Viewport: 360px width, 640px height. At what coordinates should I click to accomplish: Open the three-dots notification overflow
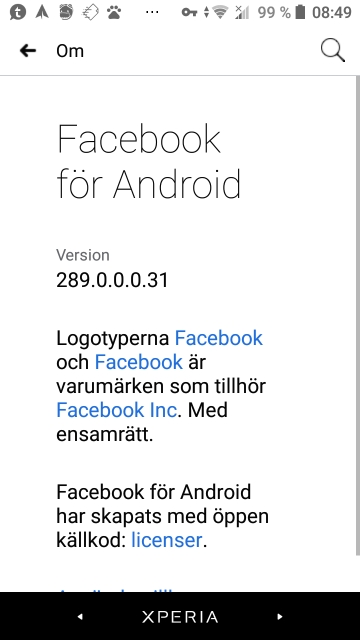pos(152,12)
